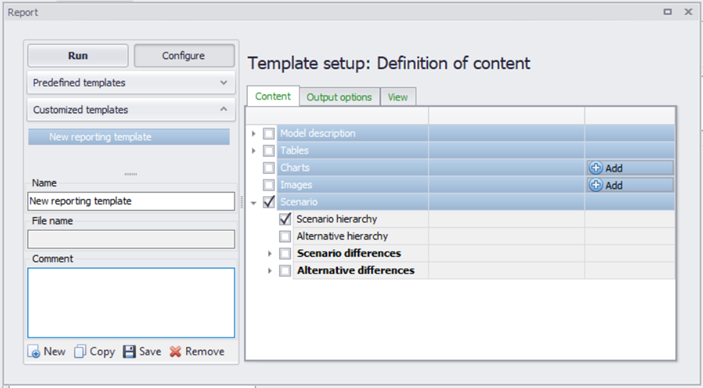
Task: Copy the selected reporting template
Action: tap(95, 352)
